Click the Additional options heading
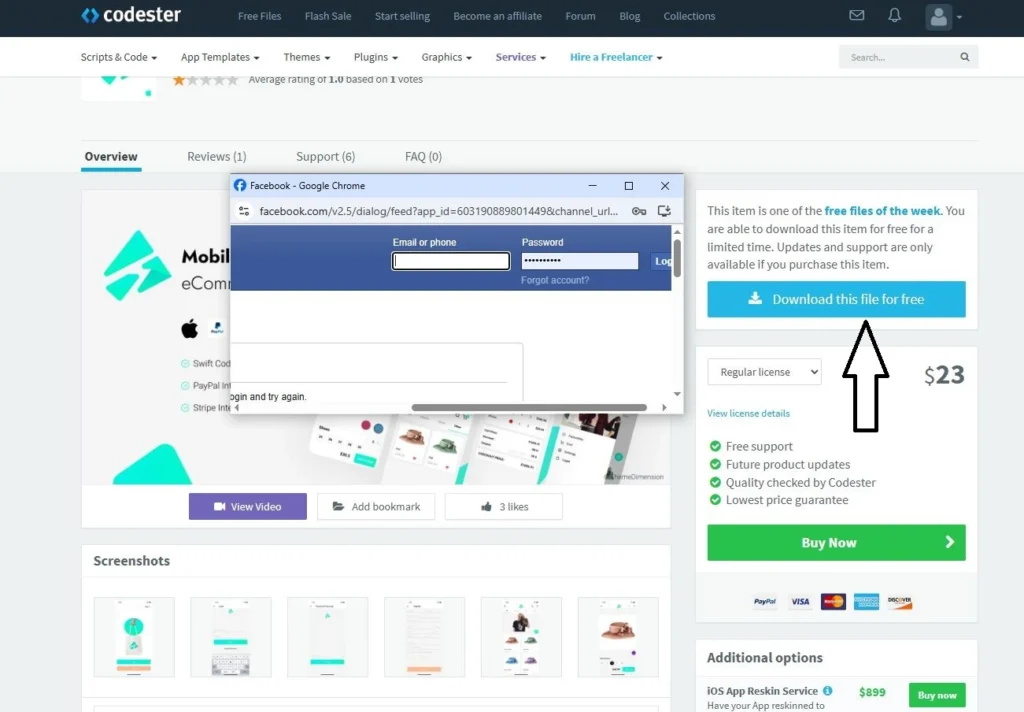Screen dimensions: 1024x712 tap(765, 658)
